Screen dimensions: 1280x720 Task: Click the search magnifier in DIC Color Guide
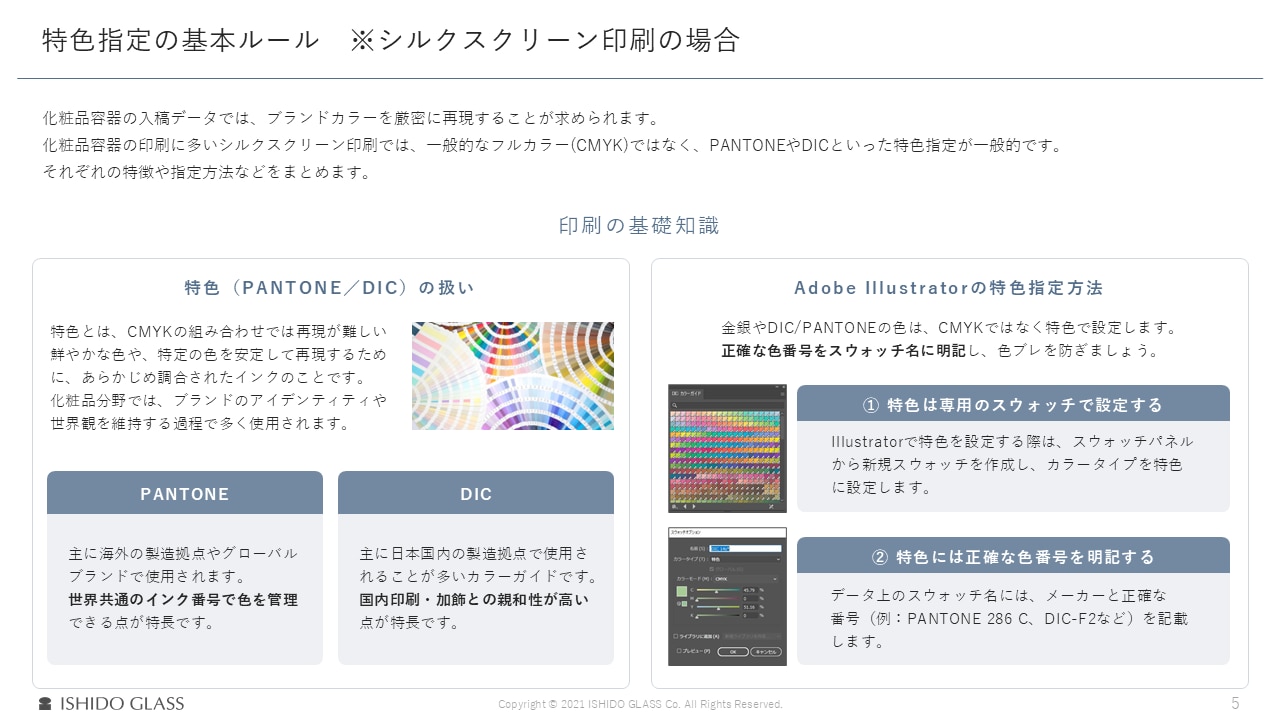tap(676, 405)
